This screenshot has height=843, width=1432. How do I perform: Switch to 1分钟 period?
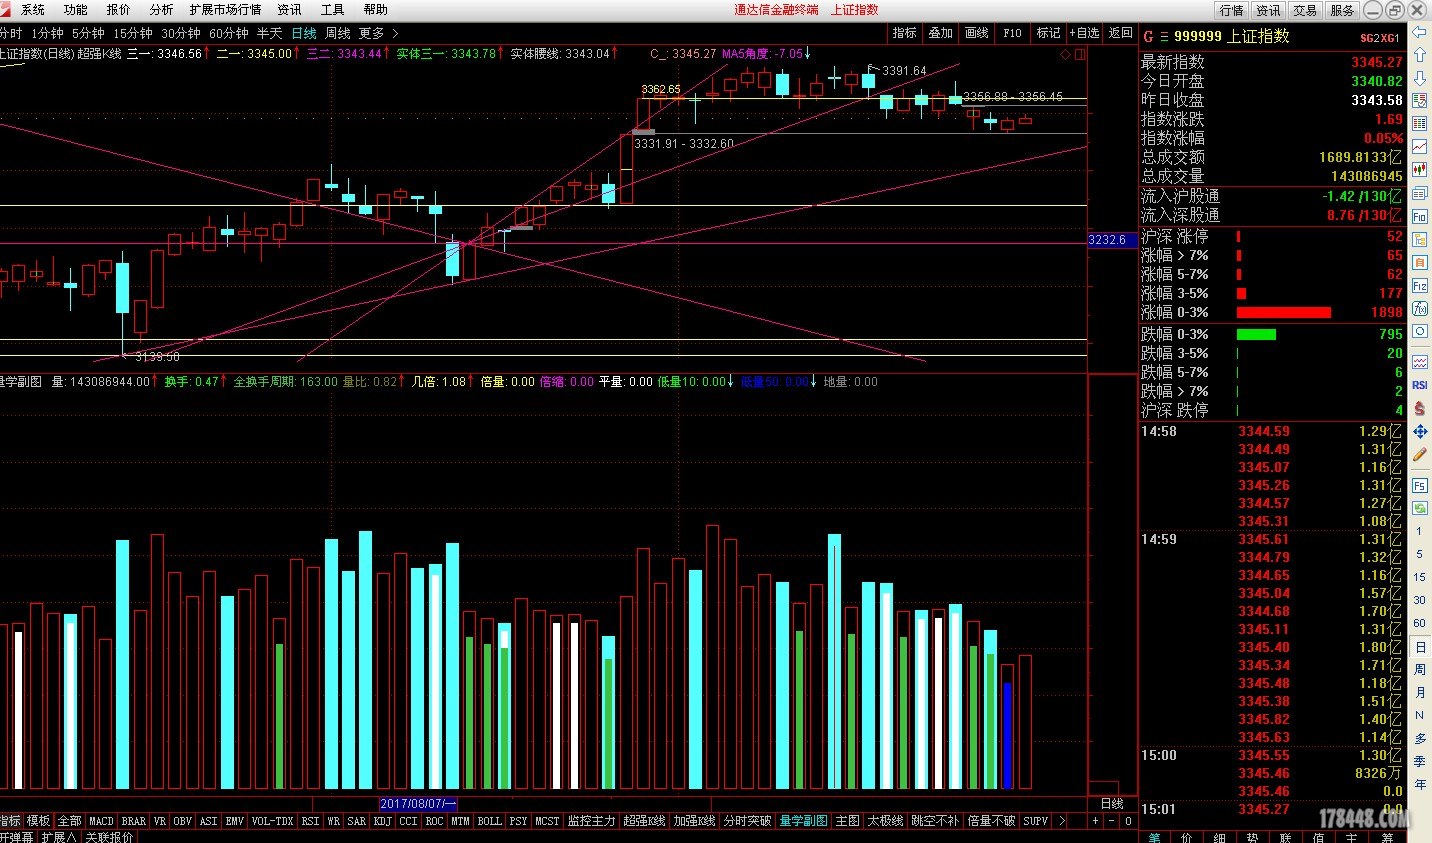pyautogui.click(x=47, y=33)
